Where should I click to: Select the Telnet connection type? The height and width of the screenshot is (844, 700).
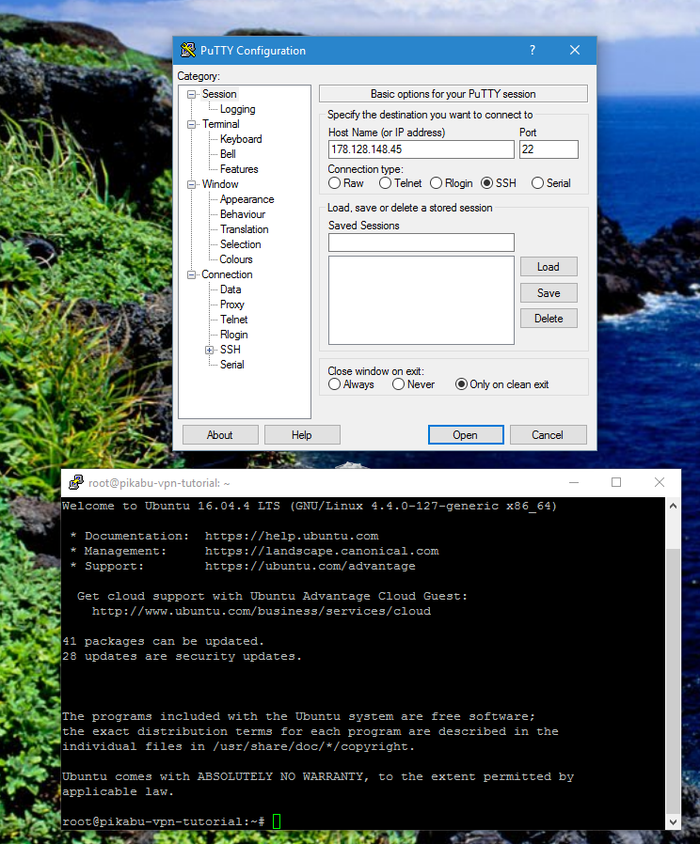click(x=386, y=183)
